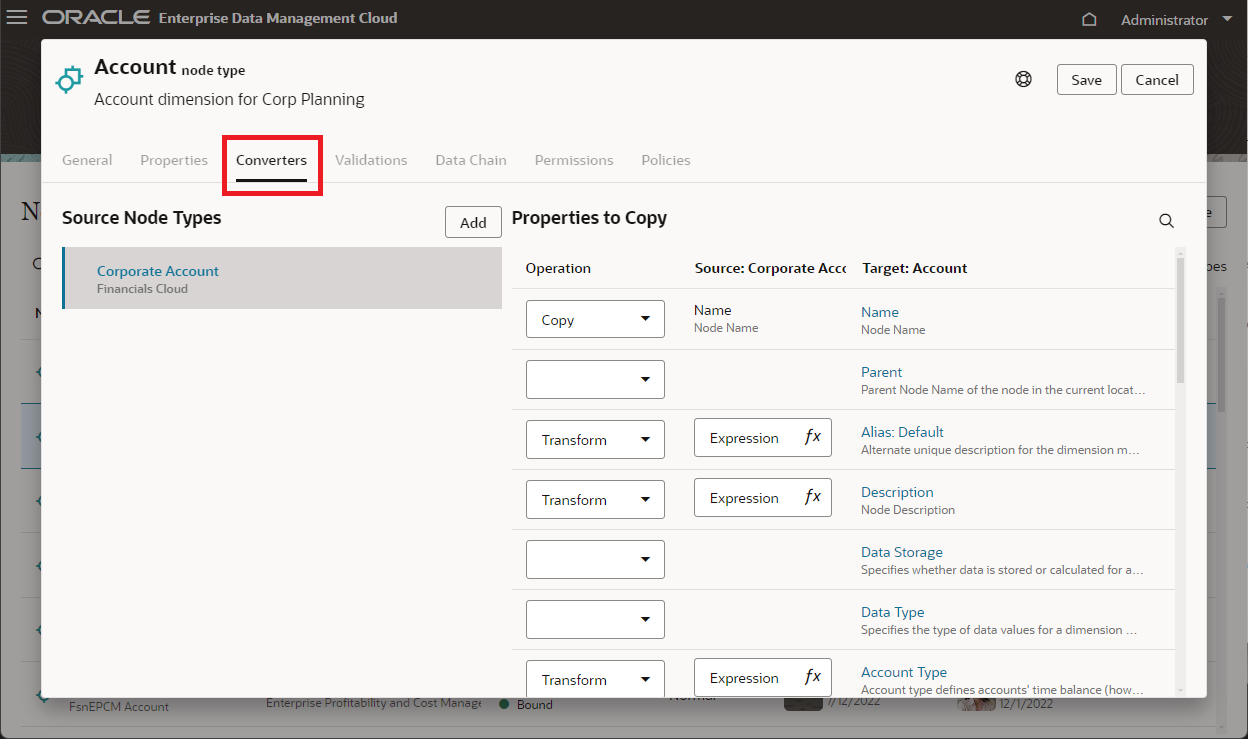
Task: Open Operation dropdown for Data Storage row
Action: pyautogui.click(x=595, y=560)
